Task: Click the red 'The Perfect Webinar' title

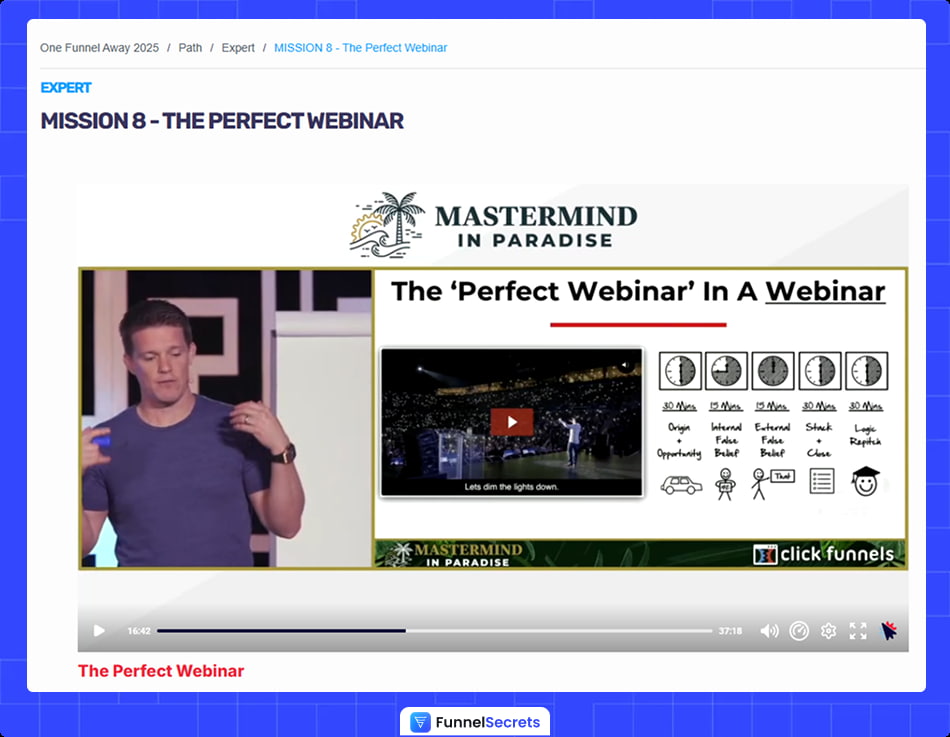Action: click(161, 671)
